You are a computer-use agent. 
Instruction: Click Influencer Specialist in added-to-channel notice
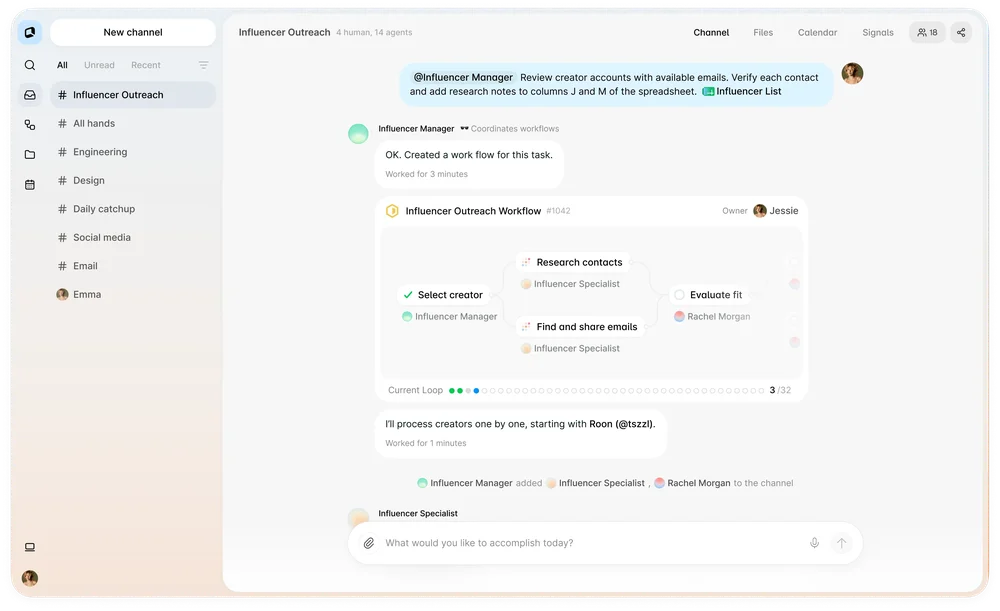596,483
